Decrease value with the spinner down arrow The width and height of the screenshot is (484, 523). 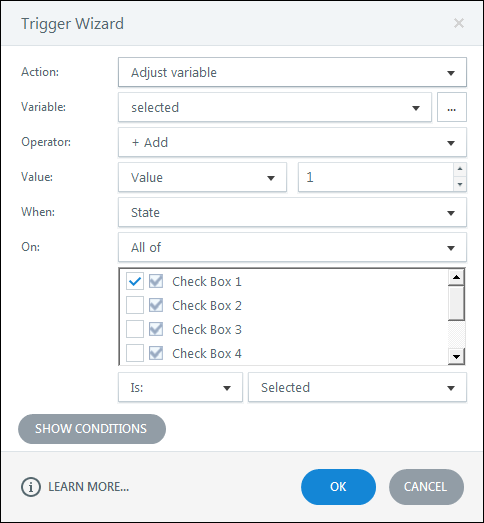pyautogui.click(x=460, y=184)
